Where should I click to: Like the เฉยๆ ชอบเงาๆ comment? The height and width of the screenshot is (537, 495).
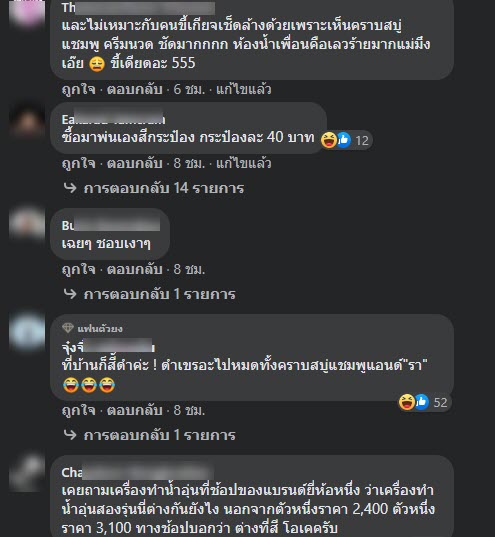tap(78, 269)
